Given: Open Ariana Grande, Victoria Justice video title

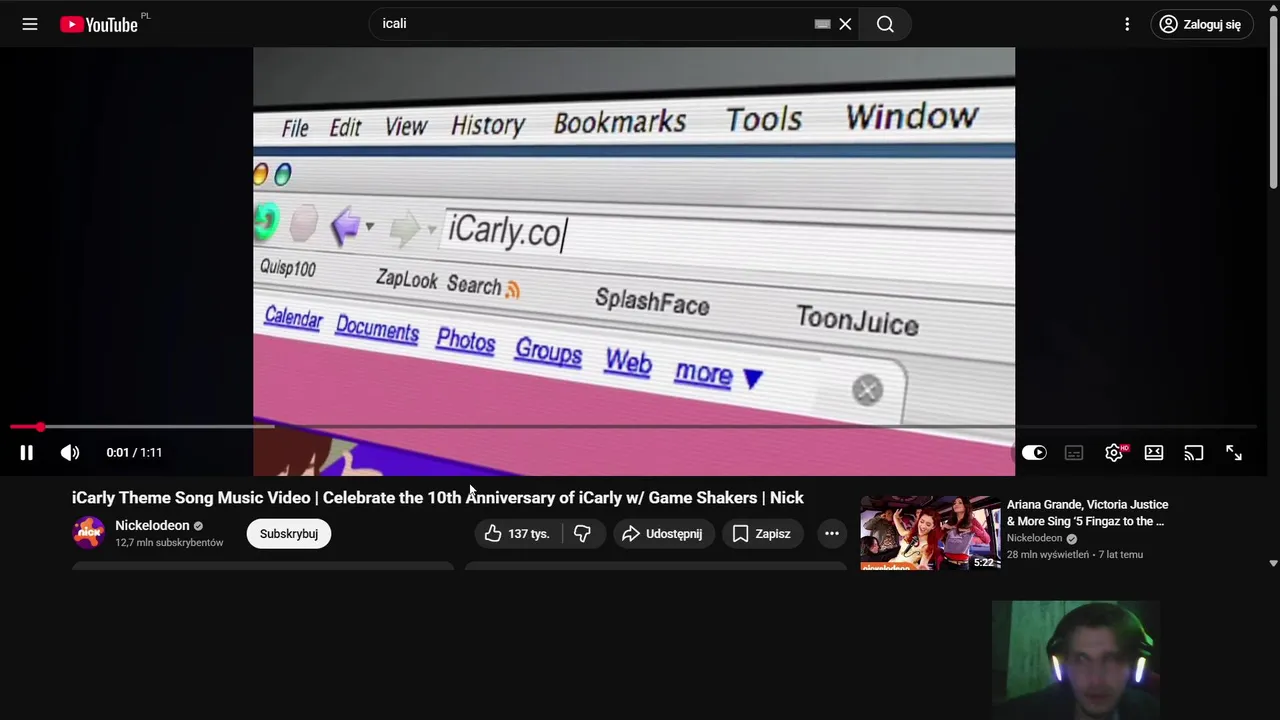Looking at the screenshot, I should (x=1088, y=513).
